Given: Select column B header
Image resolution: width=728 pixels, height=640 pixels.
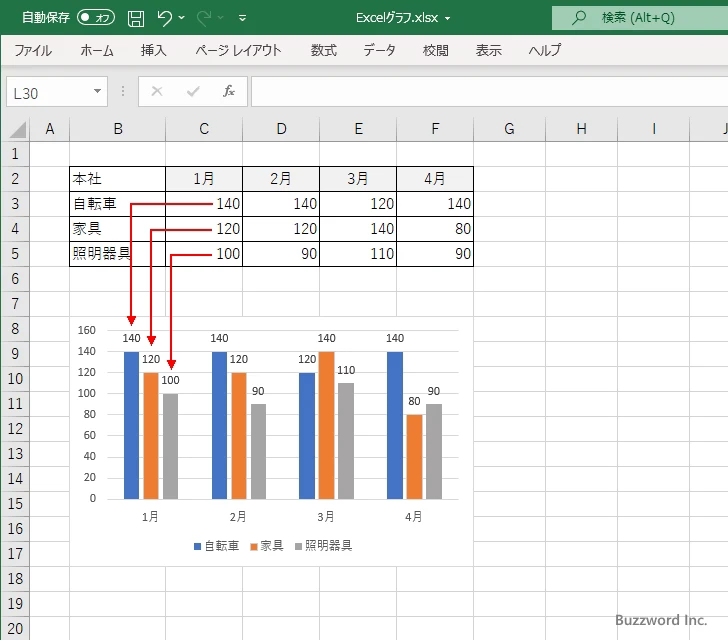Looking at the screenshot, I should point(118,129).
